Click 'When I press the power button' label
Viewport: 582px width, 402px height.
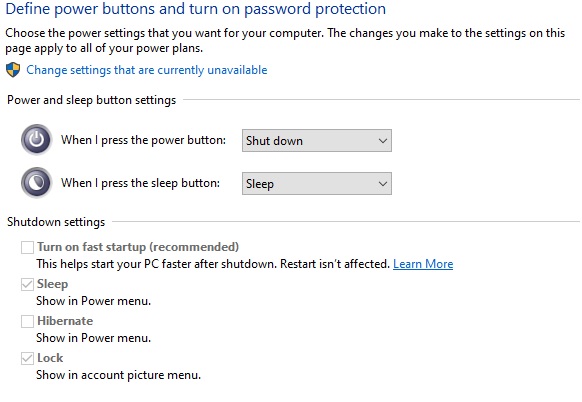coord(143,140)
